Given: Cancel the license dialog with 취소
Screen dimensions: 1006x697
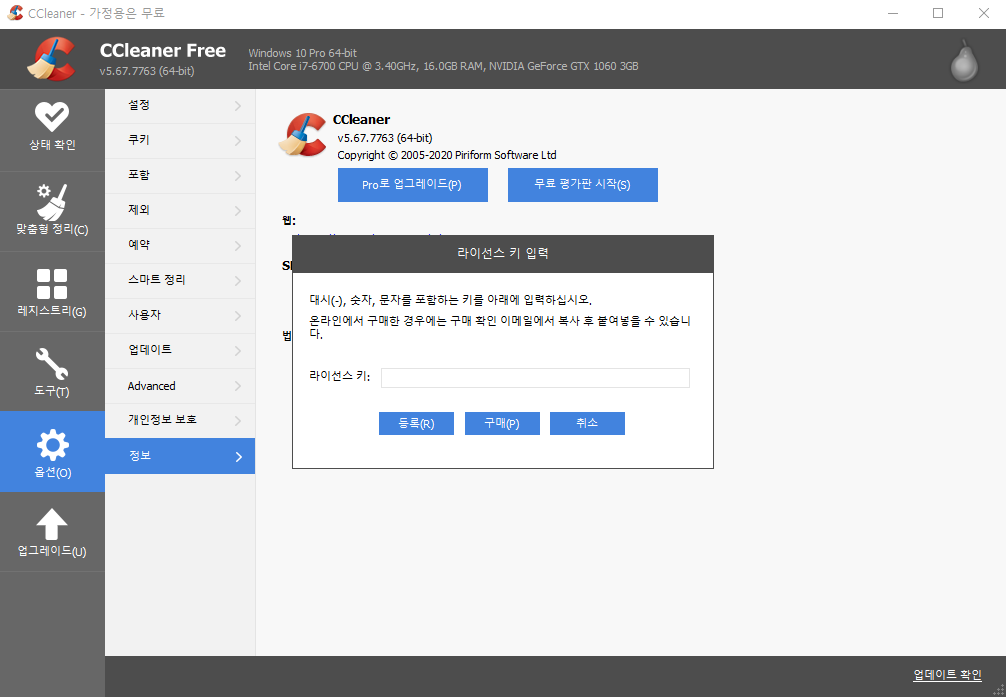Looking at the screenshot, I should pyautogui.click(x=587, y=424).
